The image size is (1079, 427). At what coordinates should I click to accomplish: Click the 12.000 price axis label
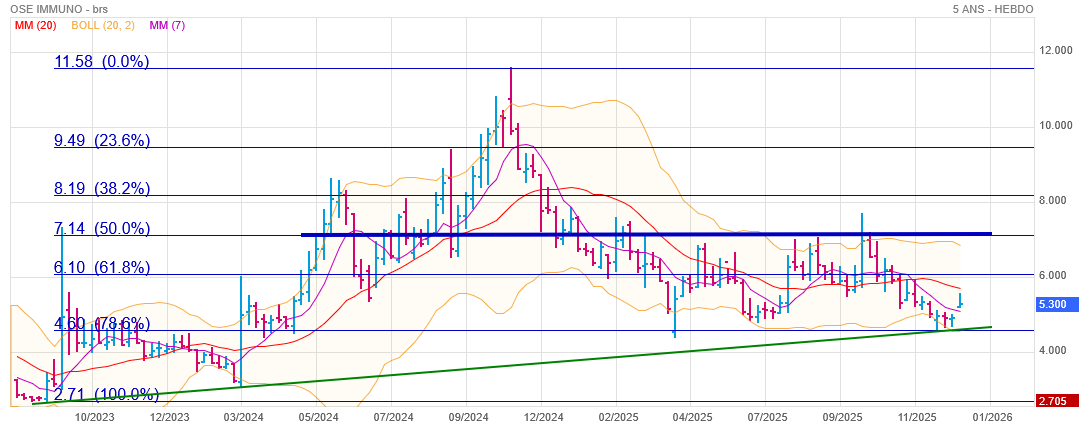tap(1055, 50)
